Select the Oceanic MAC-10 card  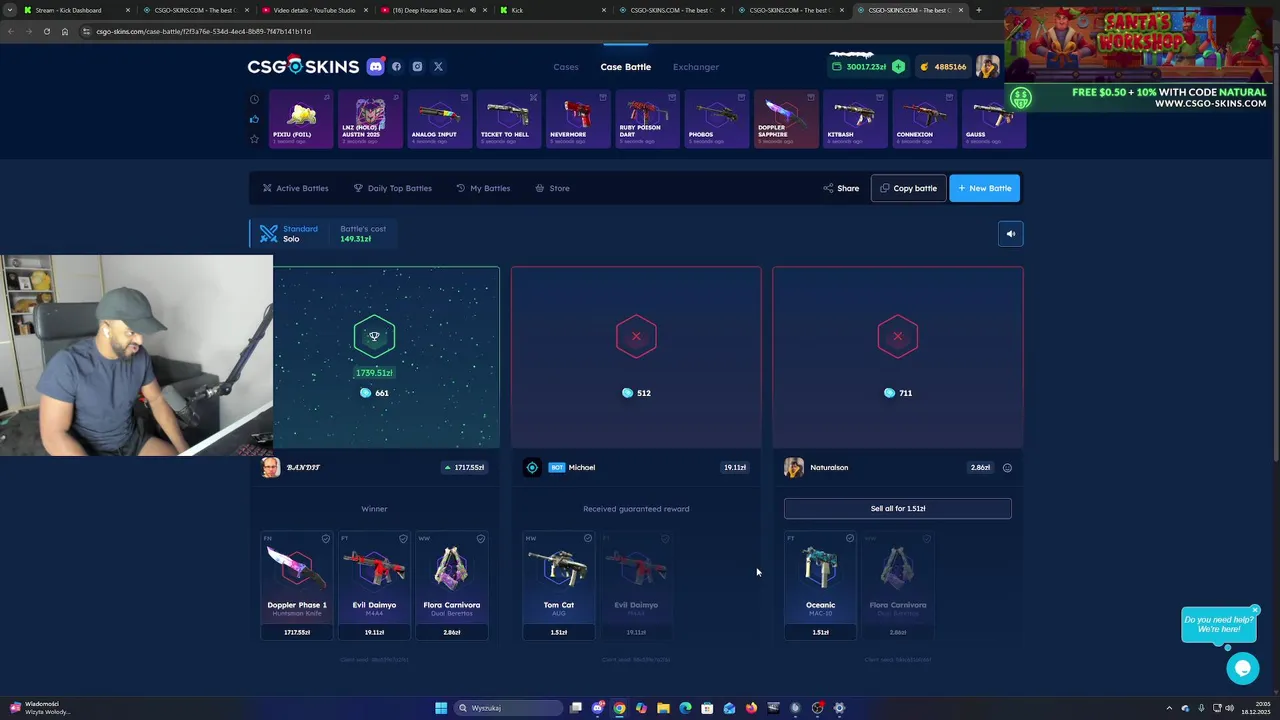[820, 586]
